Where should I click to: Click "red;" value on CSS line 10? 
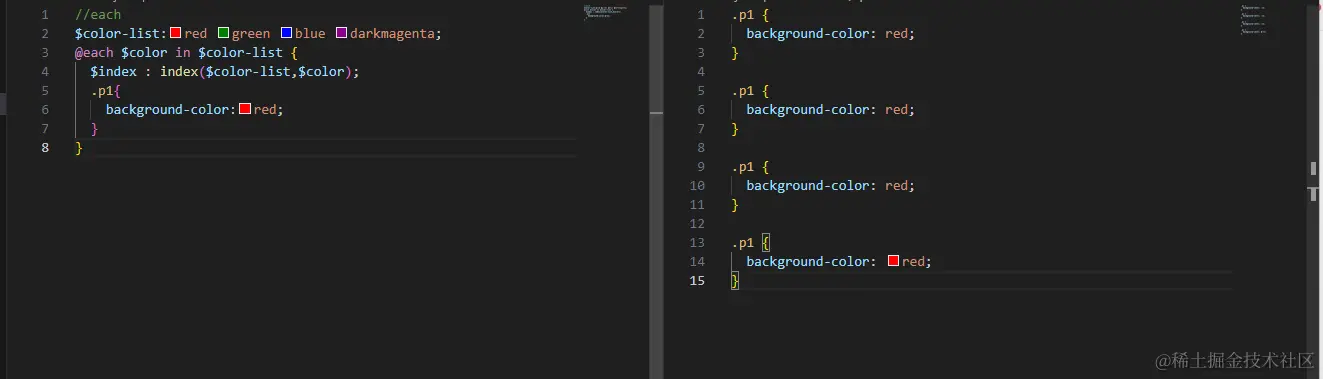coord(900,185)
